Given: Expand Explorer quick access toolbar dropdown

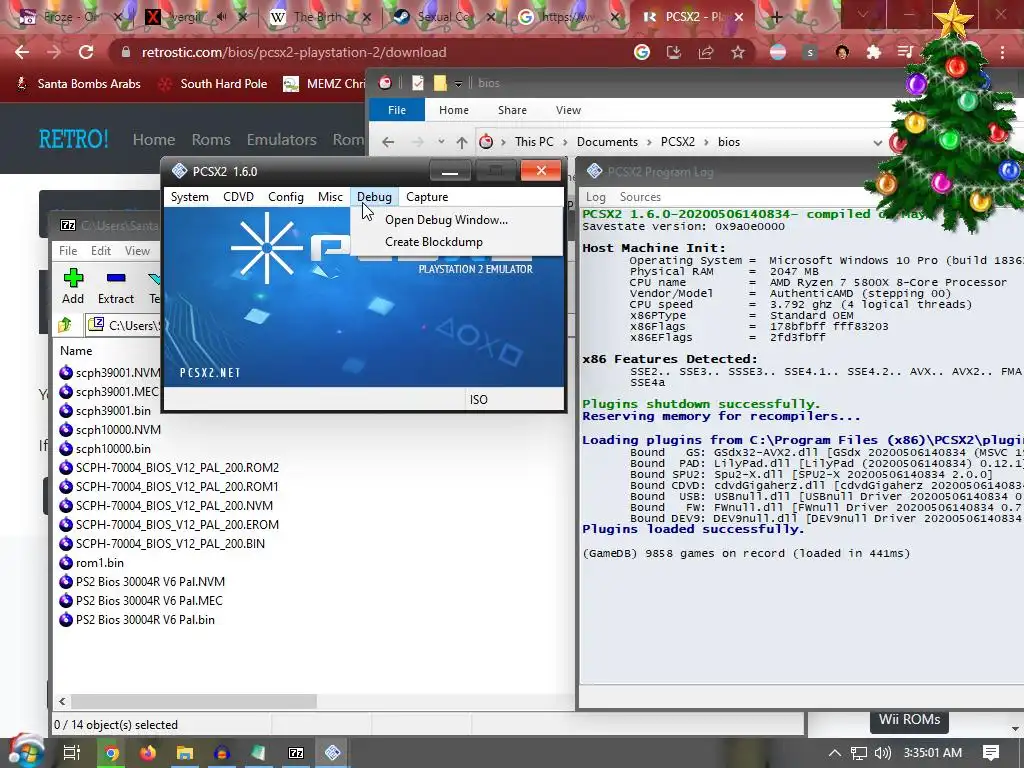Looking at the screenshot, I should pos(458,84).
